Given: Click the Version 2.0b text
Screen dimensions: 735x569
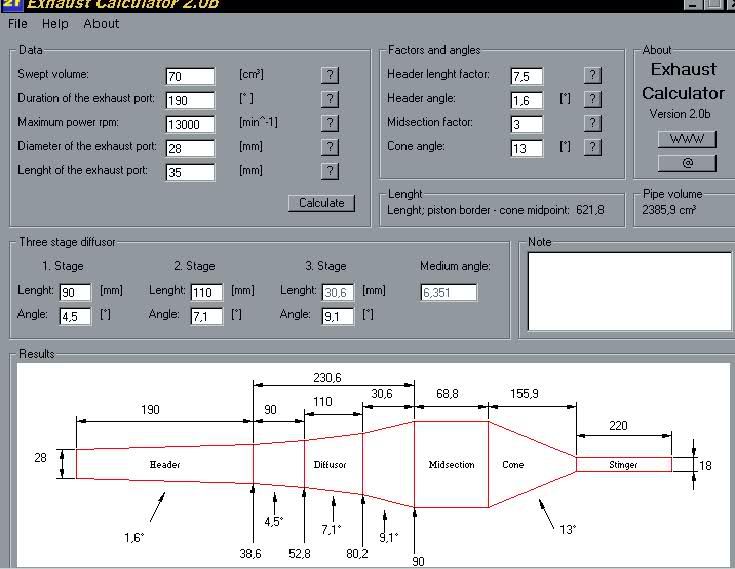Looking at the screenshot, I should click(x=680, y=114).
